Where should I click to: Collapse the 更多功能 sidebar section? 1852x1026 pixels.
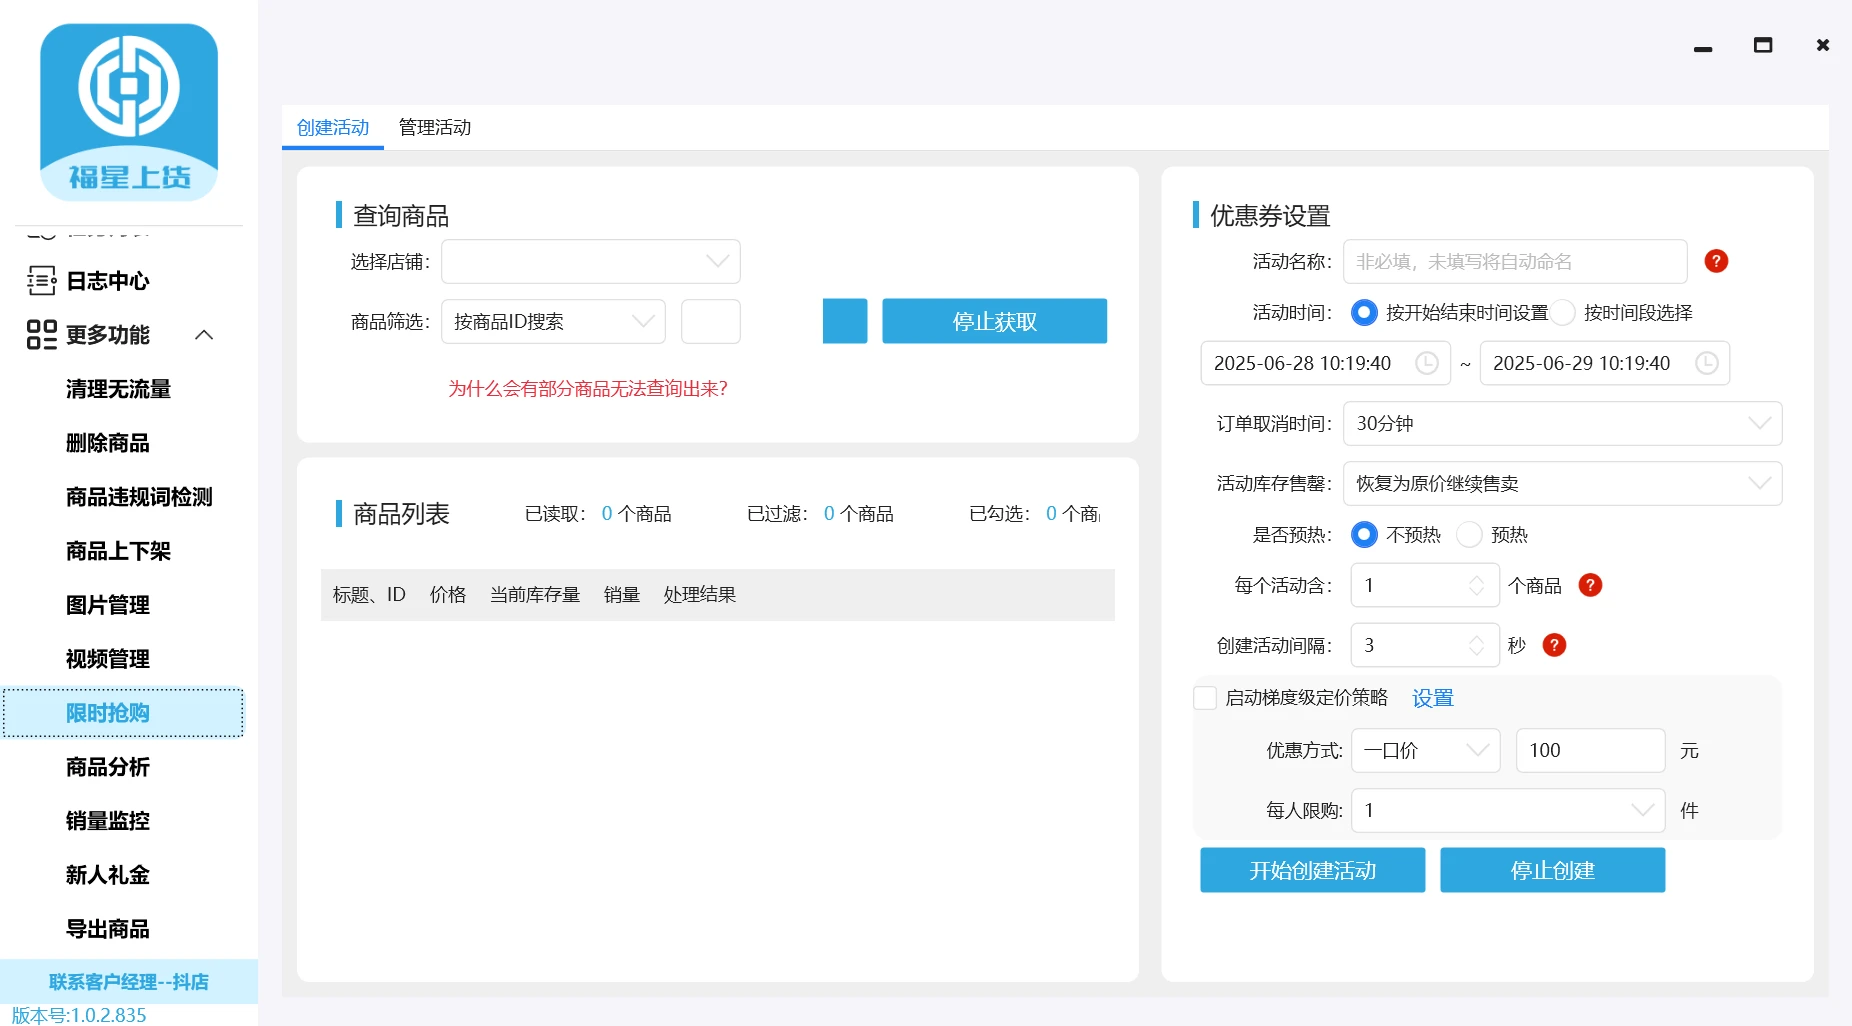pyautogui.click(x=204, y=335)
